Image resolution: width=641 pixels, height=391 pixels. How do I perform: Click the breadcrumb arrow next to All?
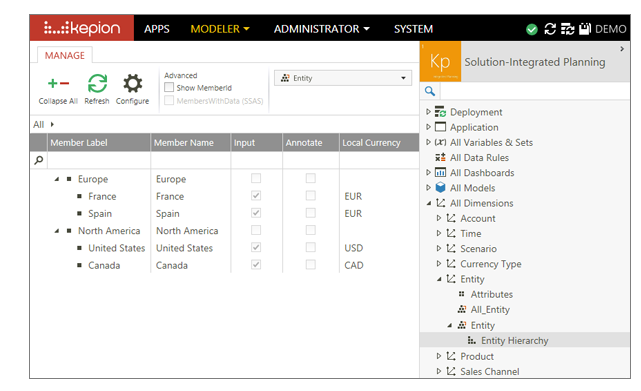(x=52, y=124)
